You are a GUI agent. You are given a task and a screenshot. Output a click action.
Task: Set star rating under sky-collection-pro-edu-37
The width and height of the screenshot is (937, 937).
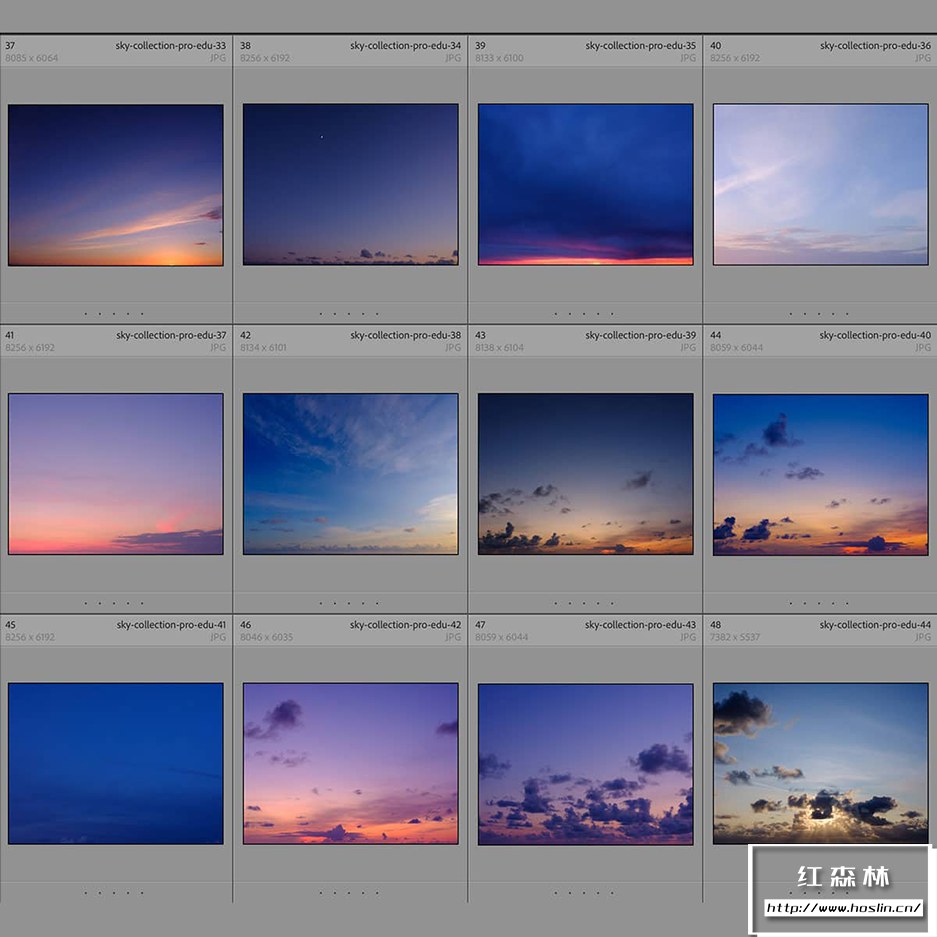(114, 603)
